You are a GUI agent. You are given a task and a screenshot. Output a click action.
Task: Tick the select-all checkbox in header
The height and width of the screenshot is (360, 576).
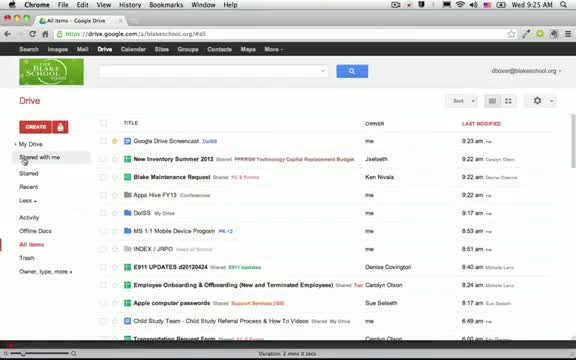(x=103, y=123)
